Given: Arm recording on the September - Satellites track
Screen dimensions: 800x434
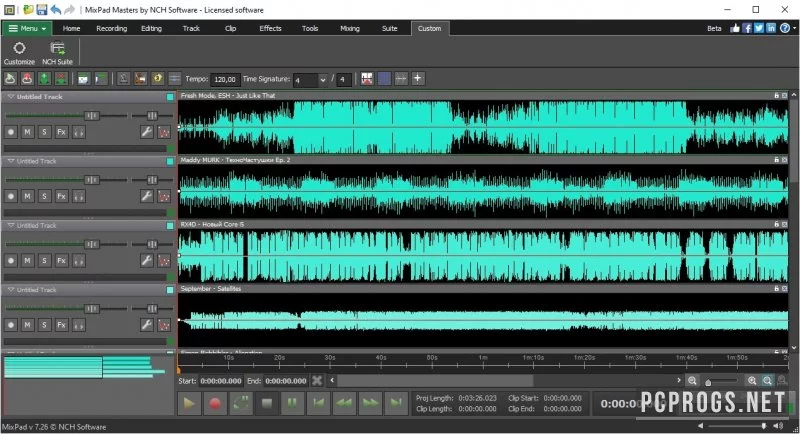Looking at the screenshot, I should (11, 325).
